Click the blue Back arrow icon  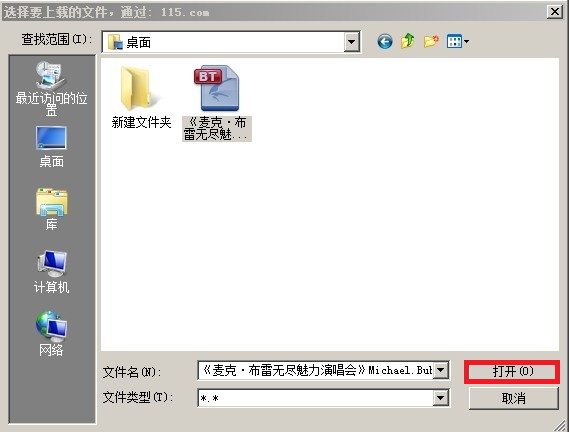click(x=385, y=41)
